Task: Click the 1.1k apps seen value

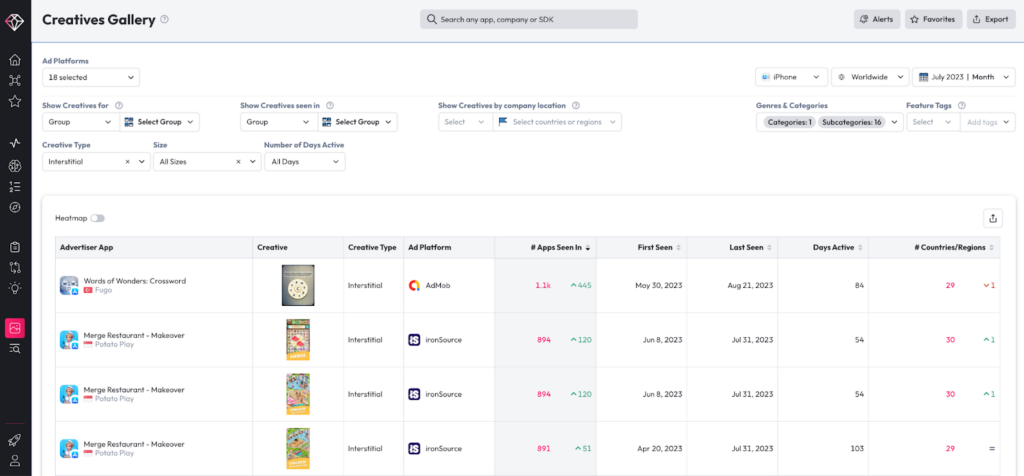Action: [543, 285]
